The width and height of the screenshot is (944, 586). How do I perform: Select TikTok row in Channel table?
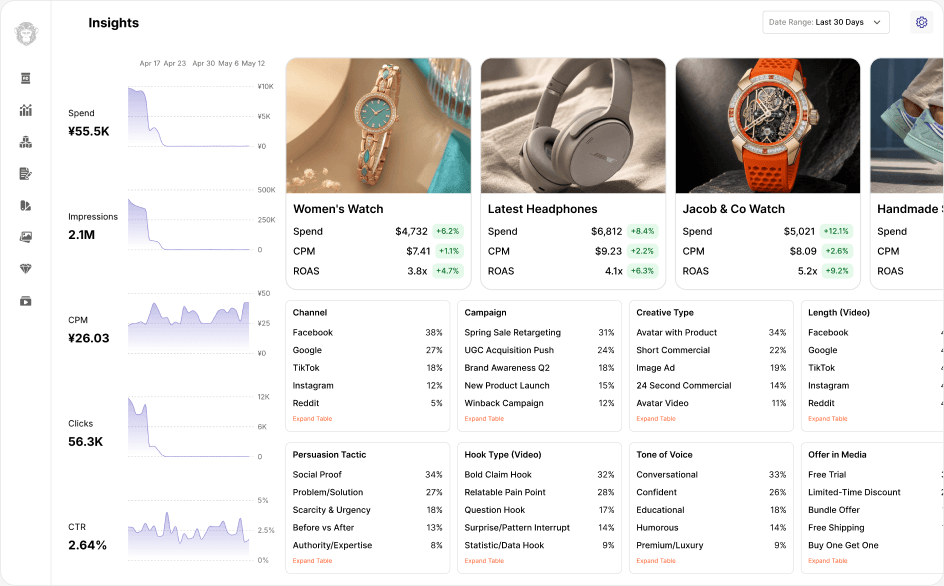tap(367, 368)
